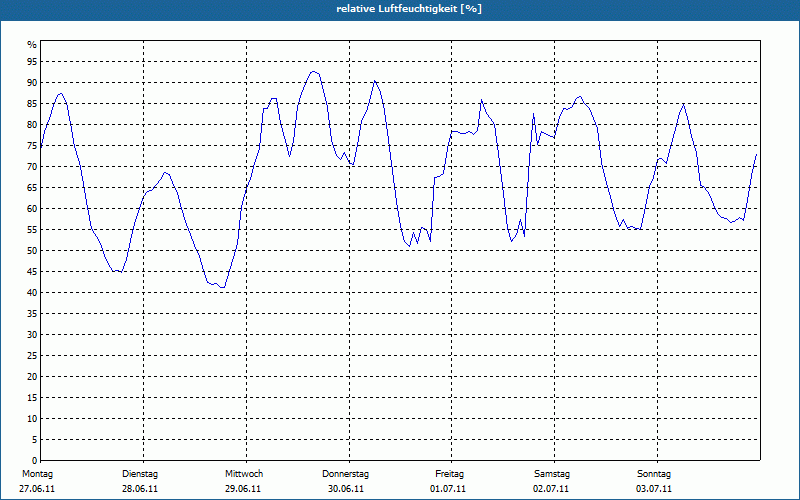Click the '03.07.11' date label

click(x=654, y=489)
